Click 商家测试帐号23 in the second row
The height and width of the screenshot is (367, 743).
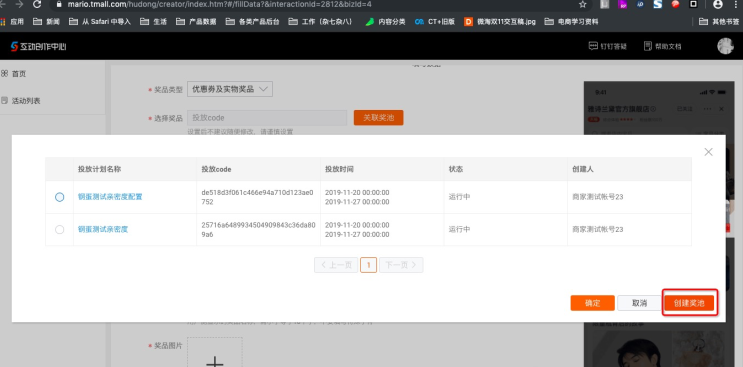(598, 230)
